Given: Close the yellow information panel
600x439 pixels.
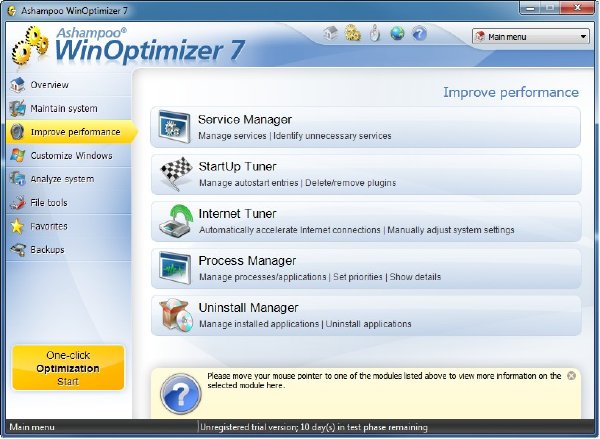Looking at the screenshot, I should (x=571, y=376).
